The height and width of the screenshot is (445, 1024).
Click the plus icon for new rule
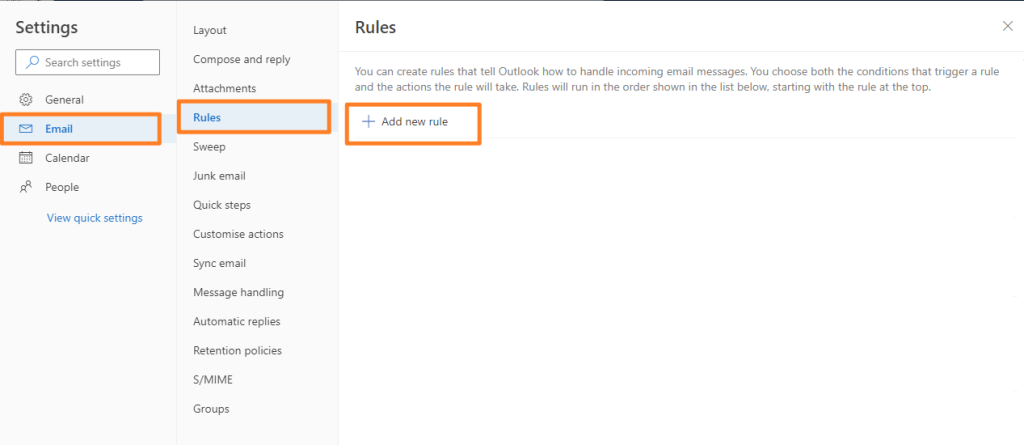point(368,122)
